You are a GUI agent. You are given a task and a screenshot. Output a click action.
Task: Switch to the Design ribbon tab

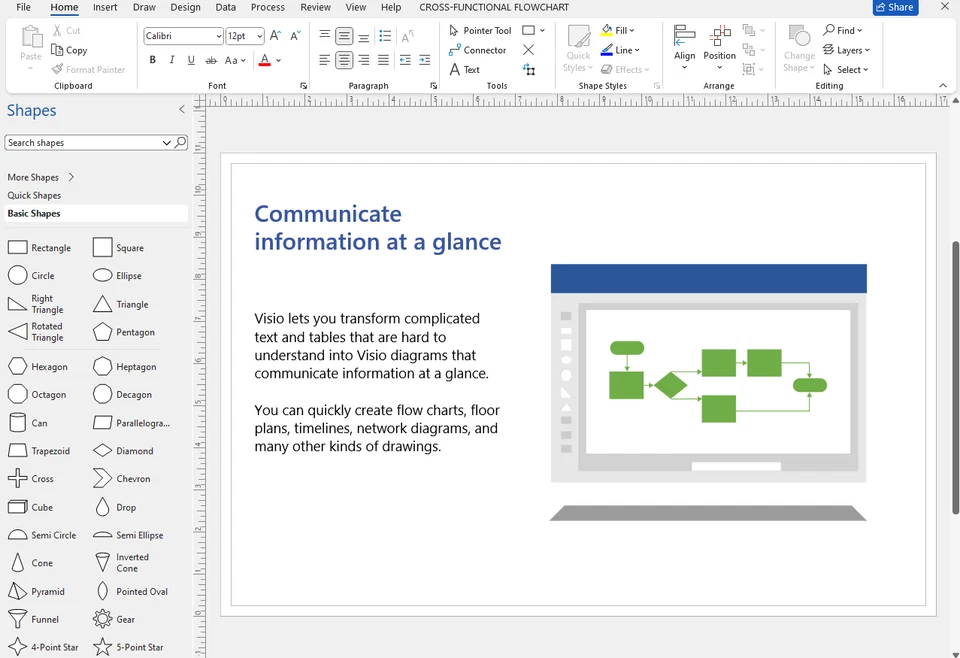point(185,7)
